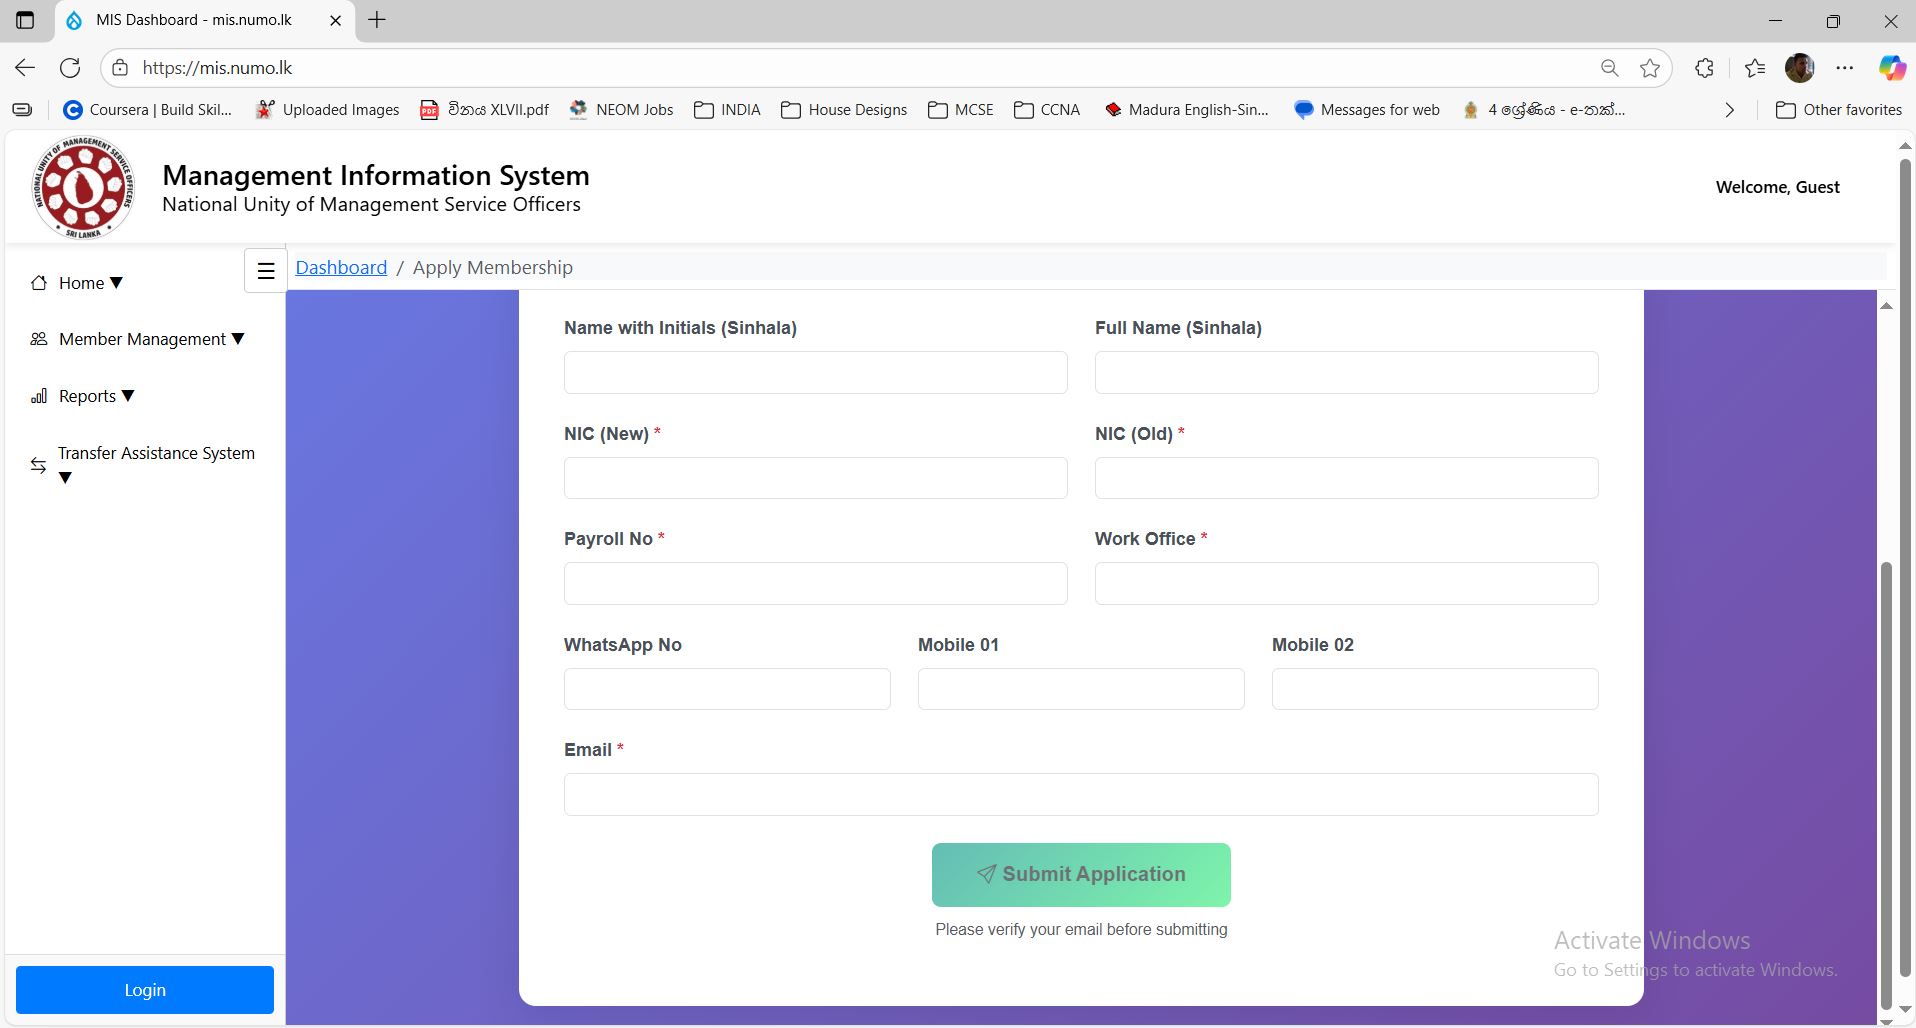Click the hamburger sidebar toggle icon

[x=266, y=271]
